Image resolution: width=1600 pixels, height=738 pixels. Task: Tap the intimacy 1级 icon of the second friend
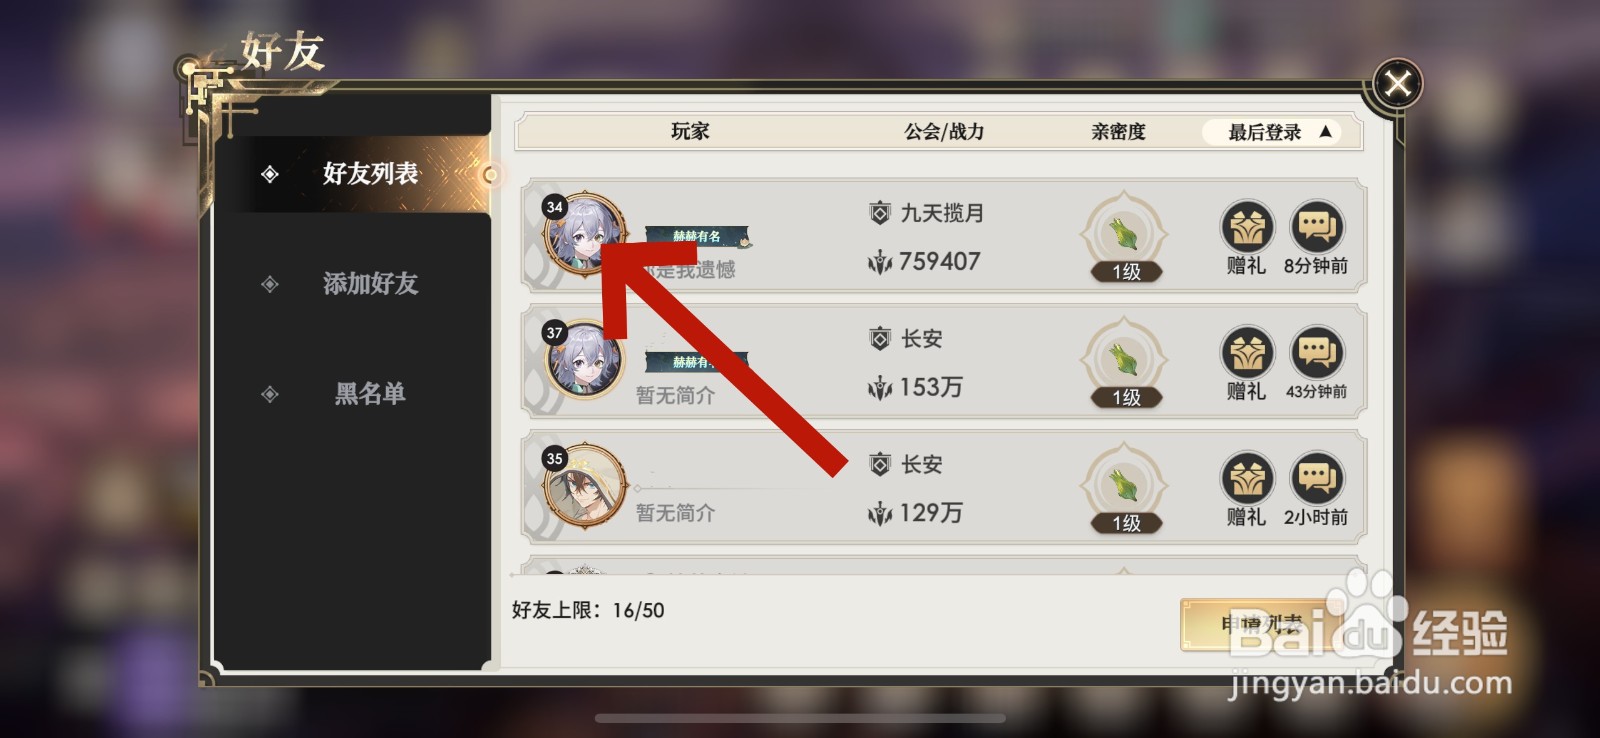[x=1124, y=362]
